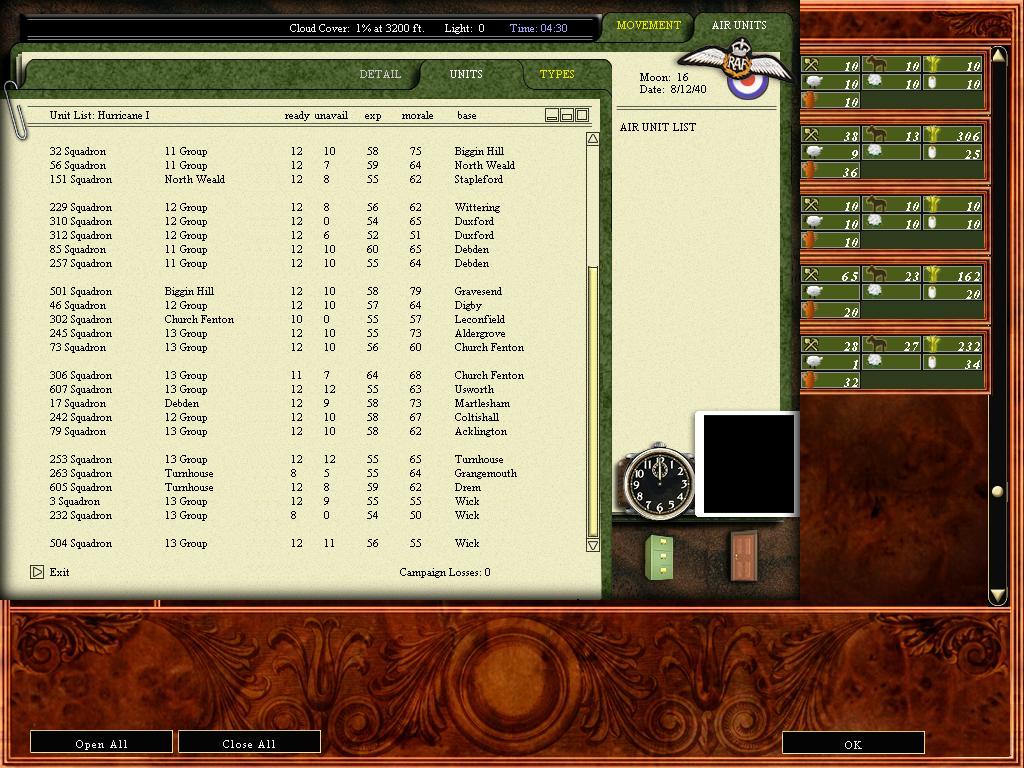Click the black preview thumbnail box
Image resolution: width=1024 pixels, height=768 pixels.
(749, 464)
